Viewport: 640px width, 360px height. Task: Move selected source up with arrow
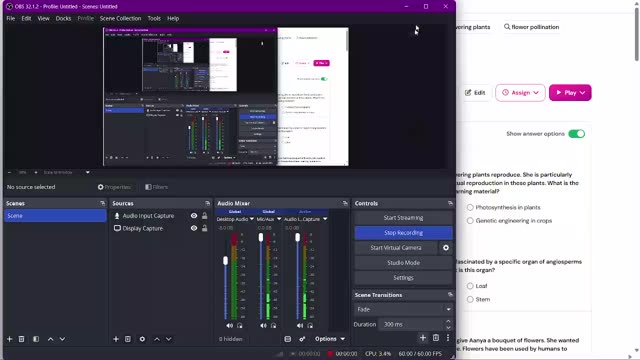click(157, 339)
